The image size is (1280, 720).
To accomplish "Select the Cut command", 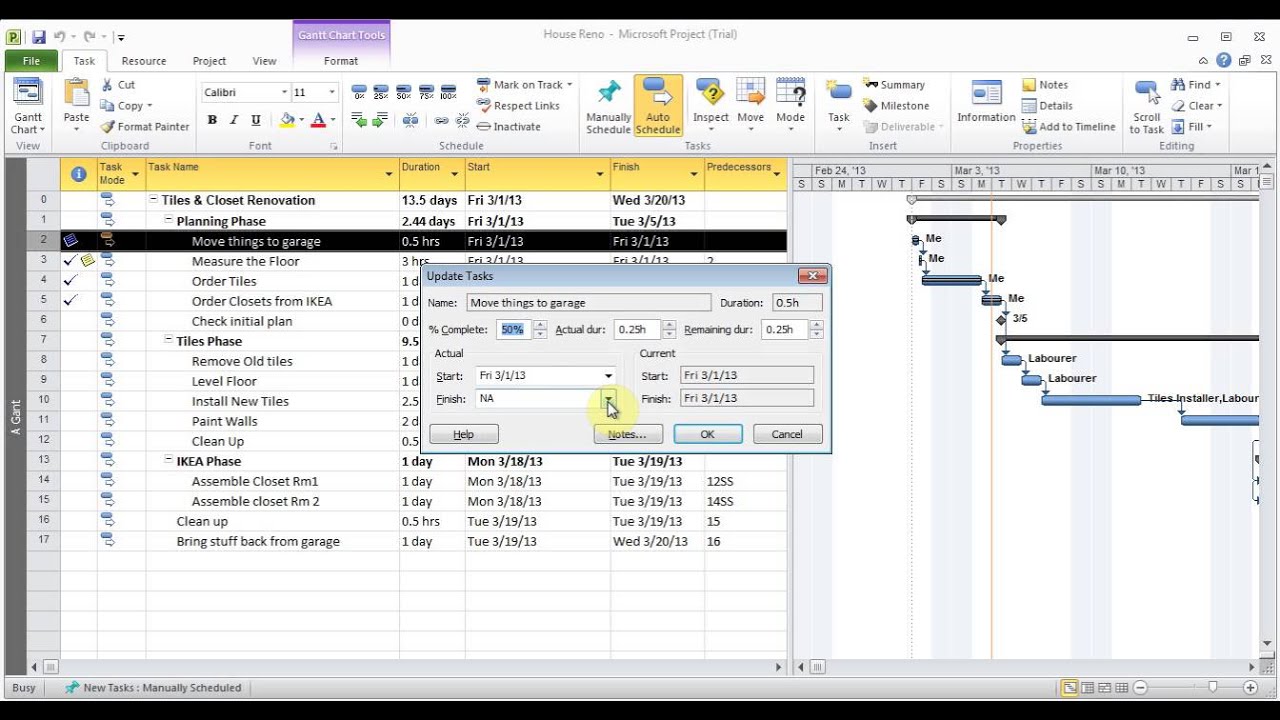I will 118,85.
